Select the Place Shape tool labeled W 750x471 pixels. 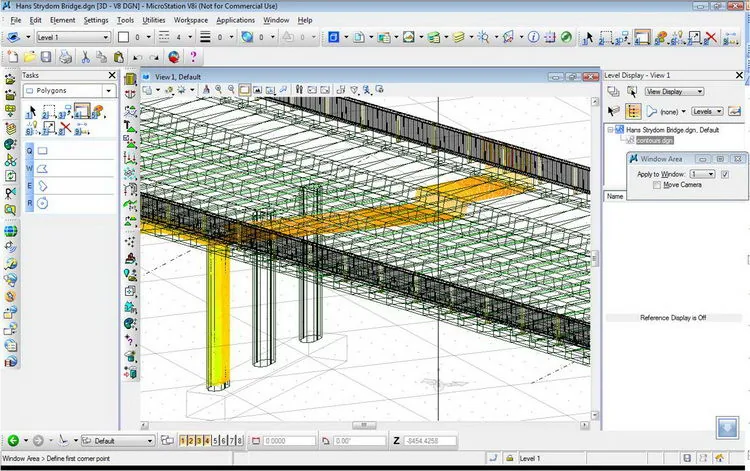pyautogui.click(x=43, y=168)
